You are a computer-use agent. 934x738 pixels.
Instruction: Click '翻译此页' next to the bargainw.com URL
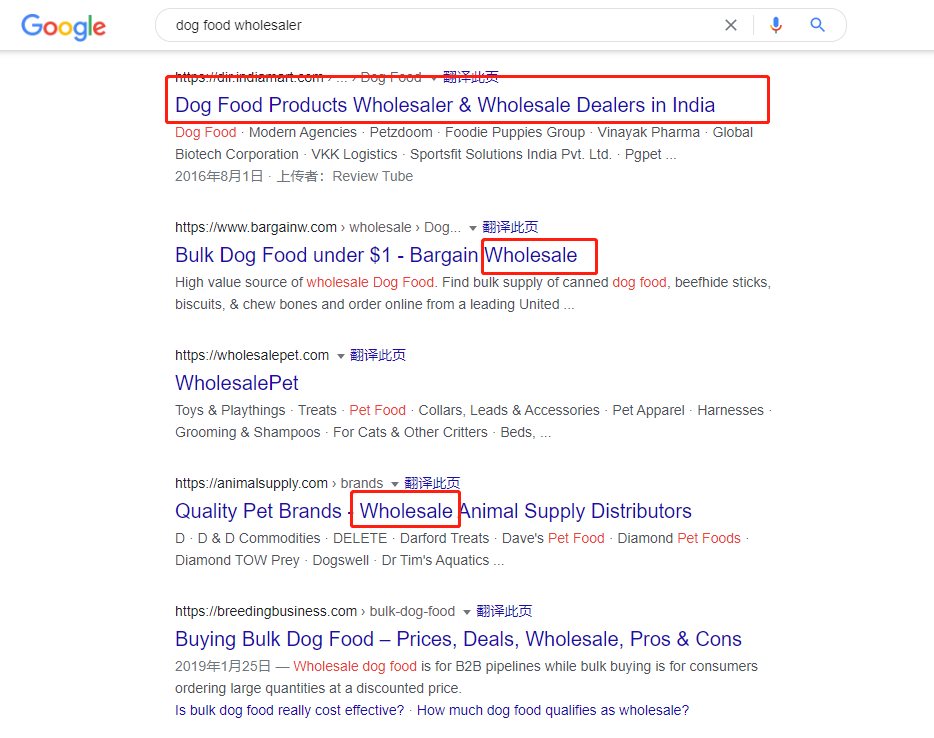pyautogui.click(x=511, y=227)
